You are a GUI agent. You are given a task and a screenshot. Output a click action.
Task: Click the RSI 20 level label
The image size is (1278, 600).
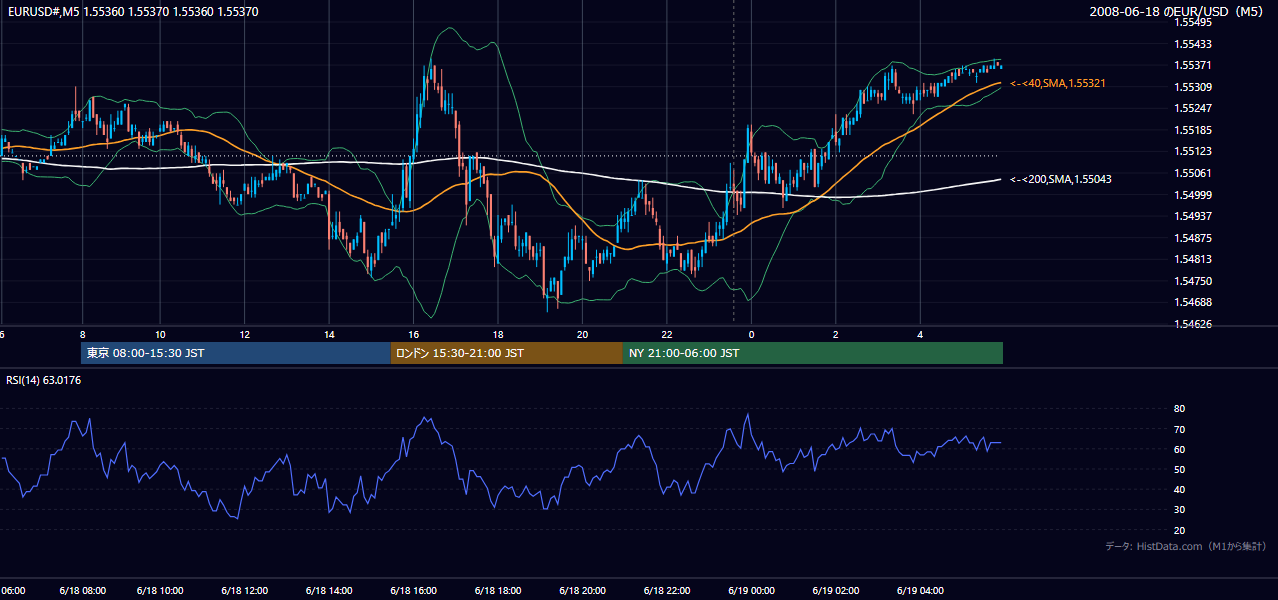(x=1179, y=530)
